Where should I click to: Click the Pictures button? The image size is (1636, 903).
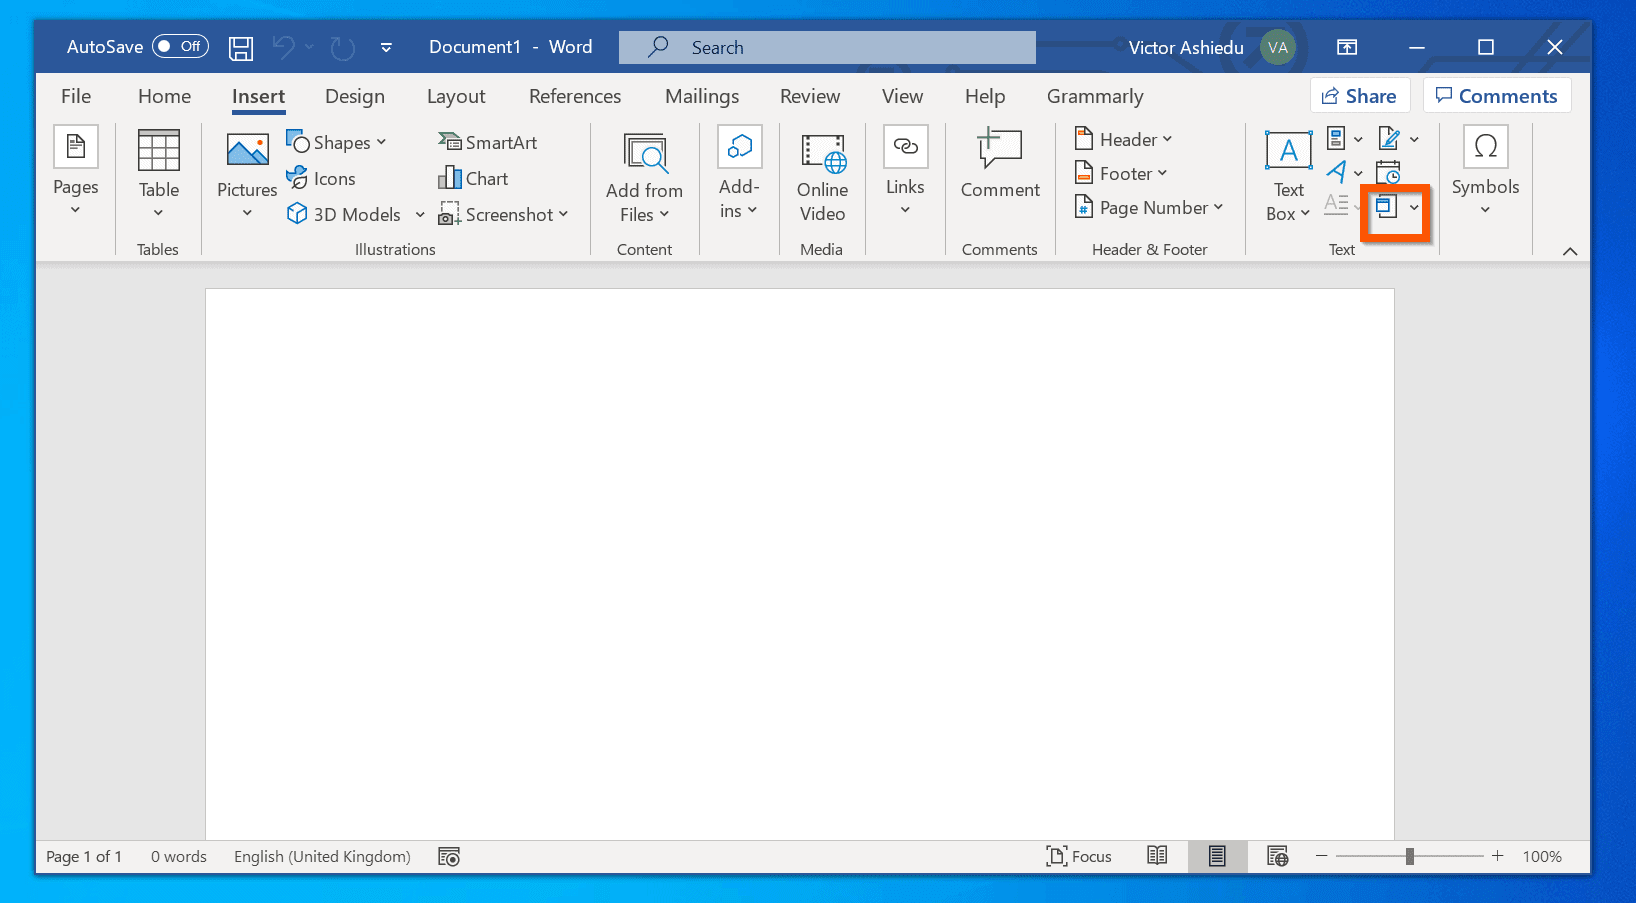(247, 173)
